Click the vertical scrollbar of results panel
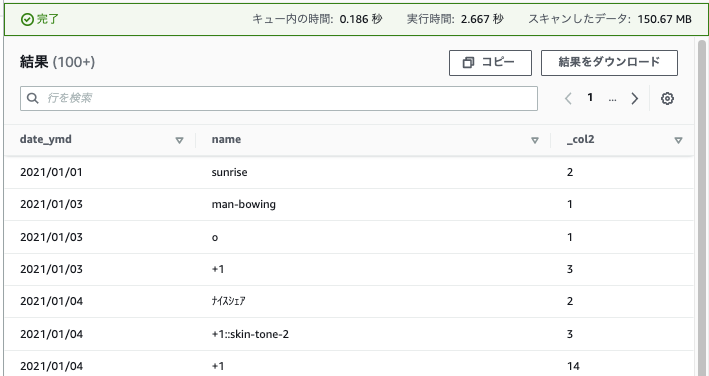The width and height of the screenshot is (709, 376). point(702,208)
